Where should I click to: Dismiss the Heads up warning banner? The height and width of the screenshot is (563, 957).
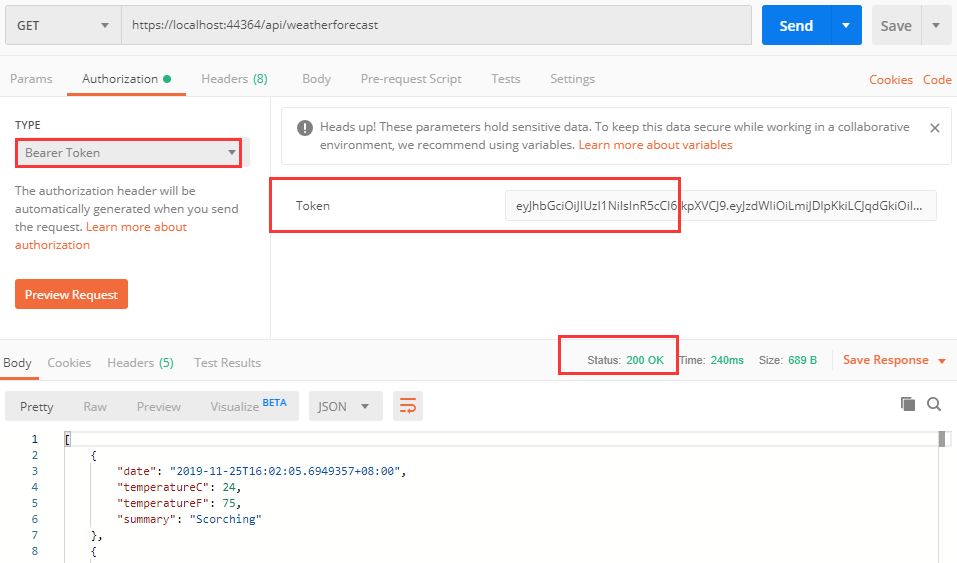click(x=935, y=128)
